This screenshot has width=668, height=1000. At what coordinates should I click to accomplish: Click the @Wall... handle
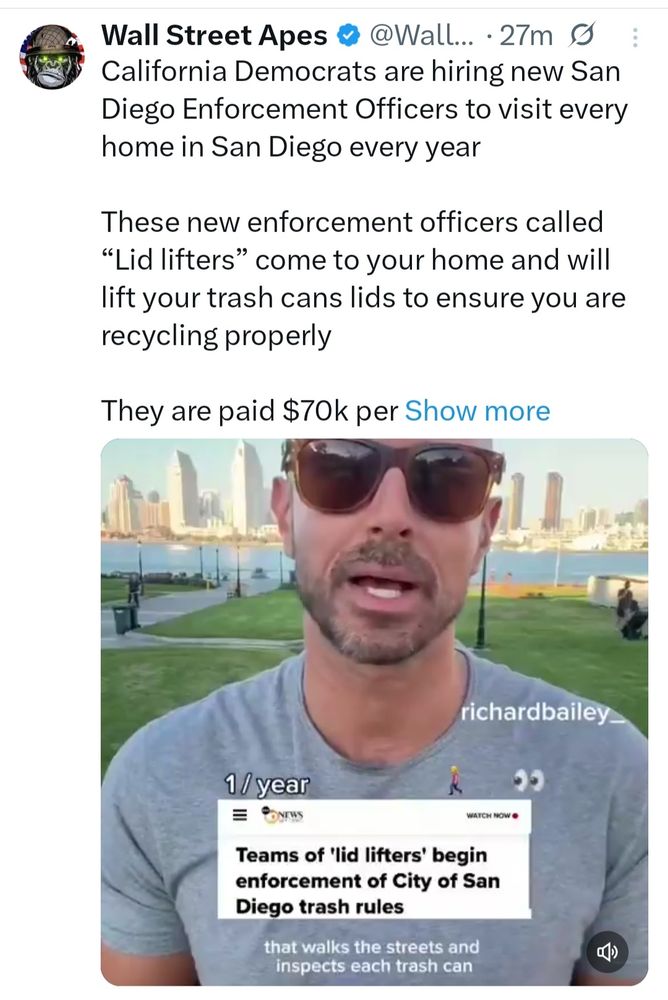422,36
